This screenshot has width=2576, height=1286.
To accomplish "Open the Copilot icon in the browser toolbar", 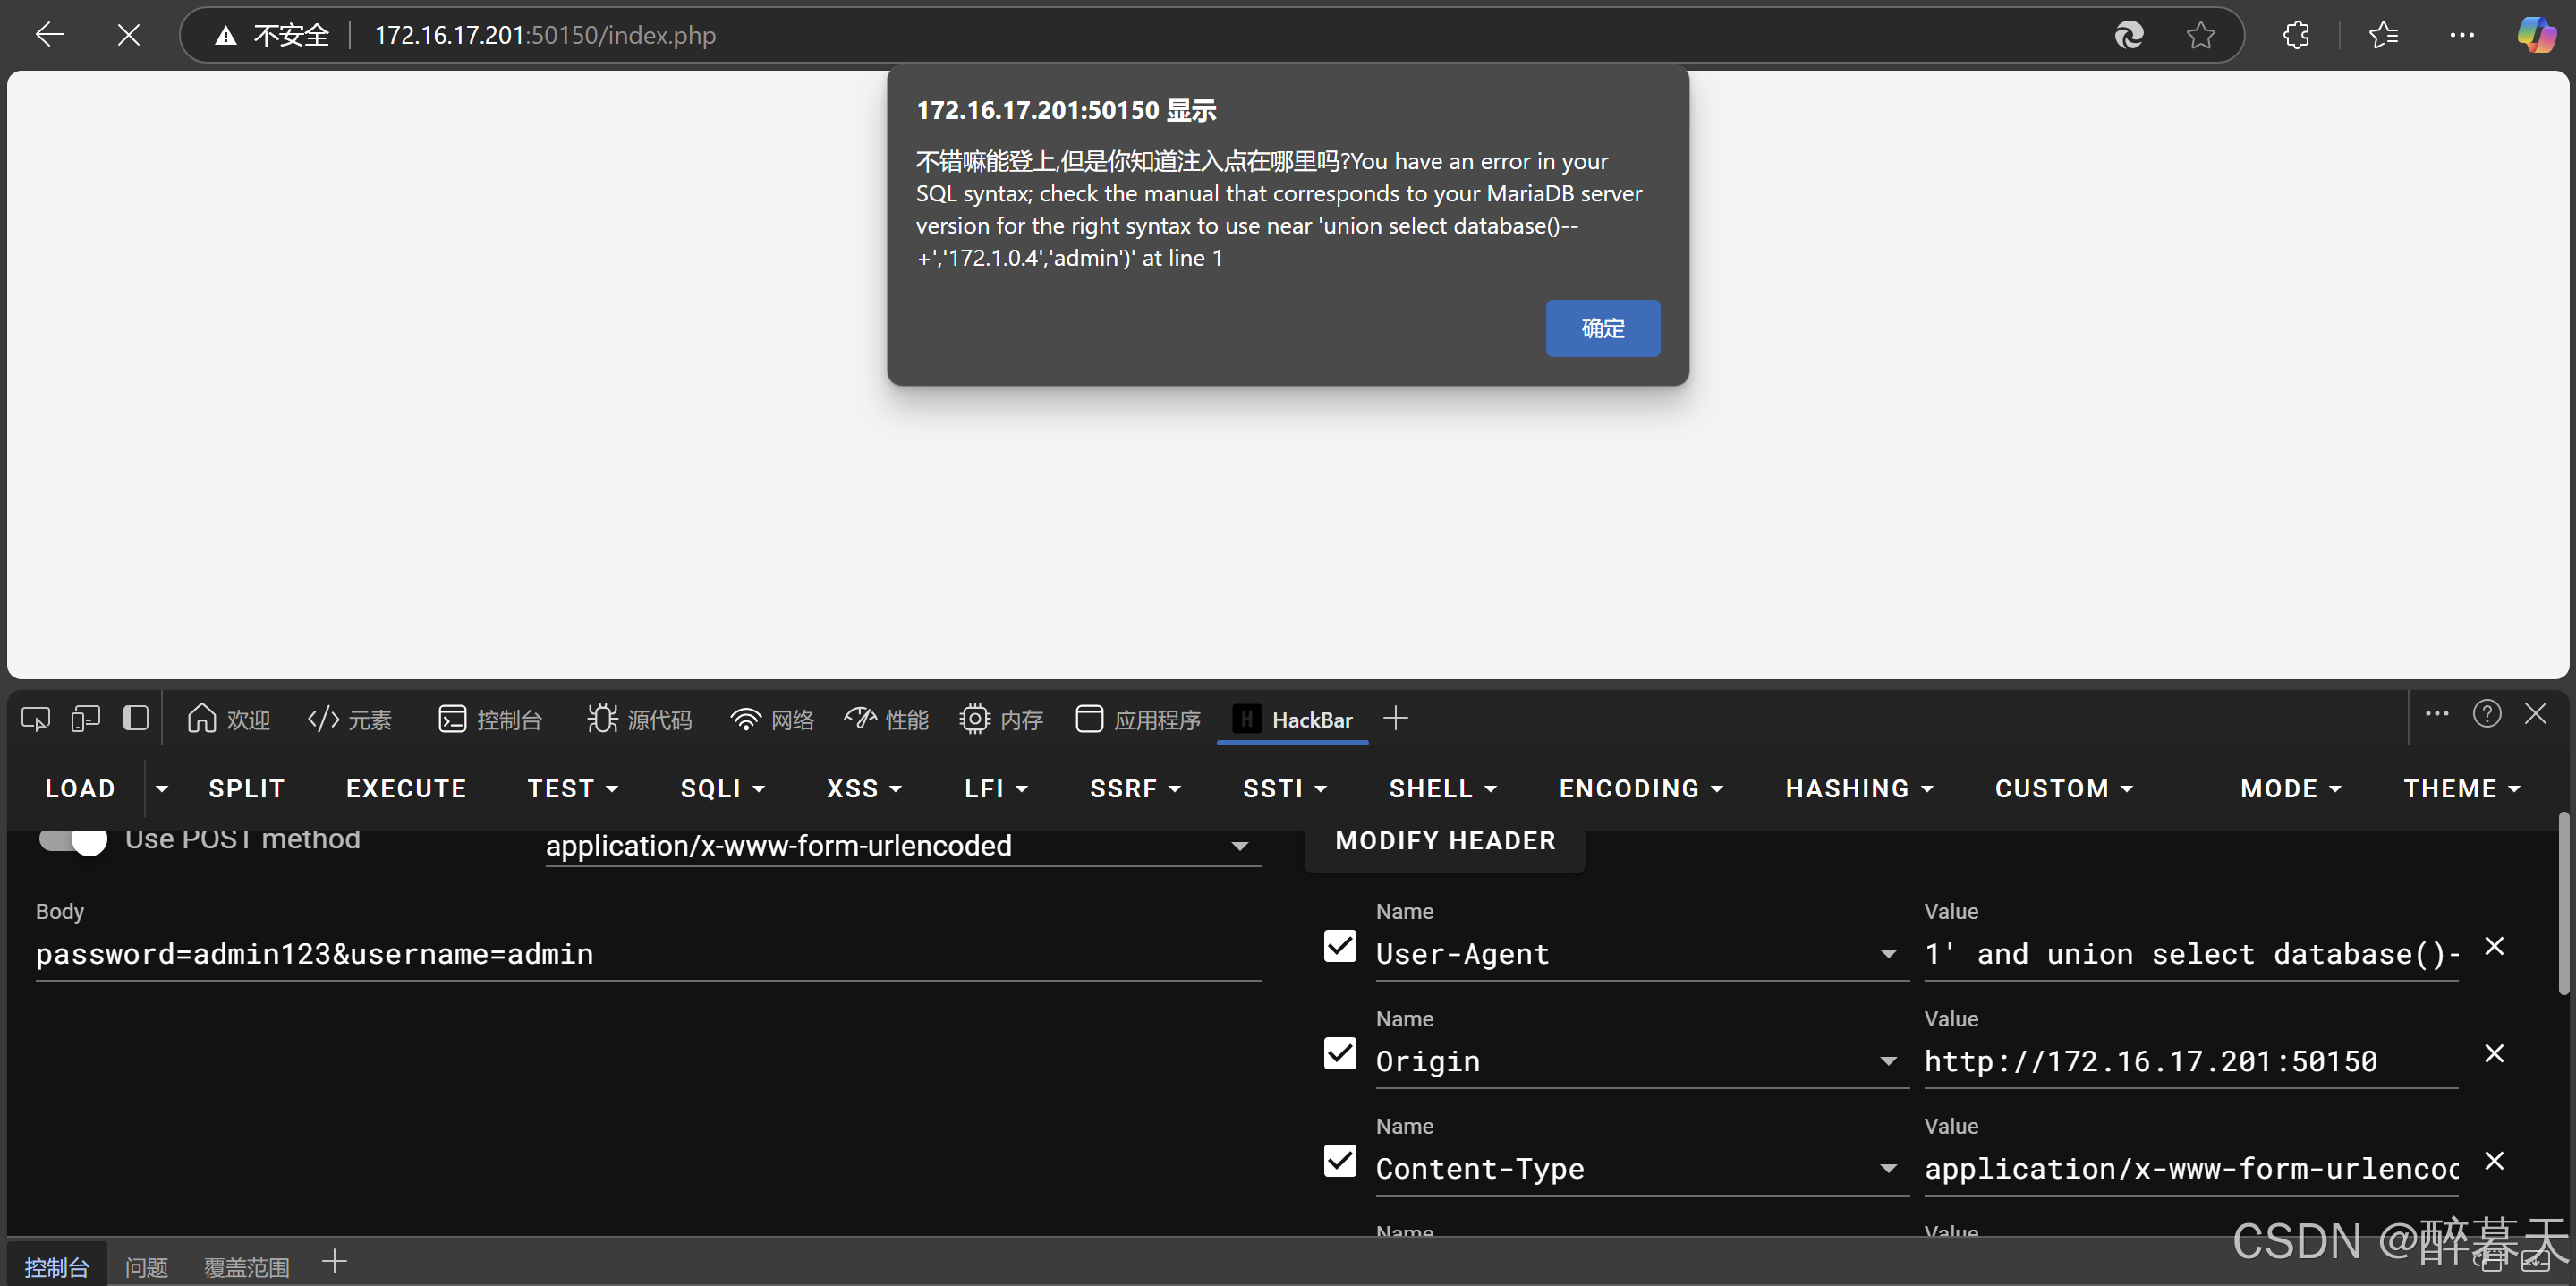I will 2536,36.
